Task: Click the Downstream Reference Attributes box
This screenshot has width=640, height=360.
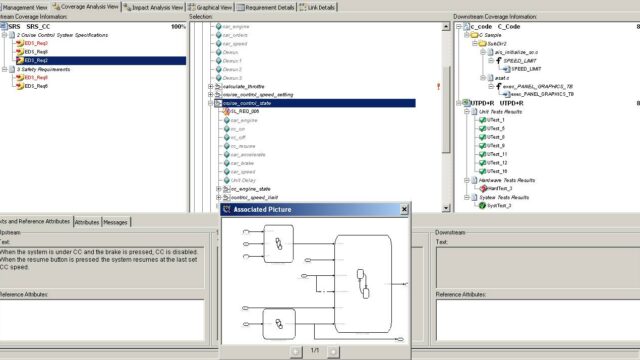Action: 538,320
